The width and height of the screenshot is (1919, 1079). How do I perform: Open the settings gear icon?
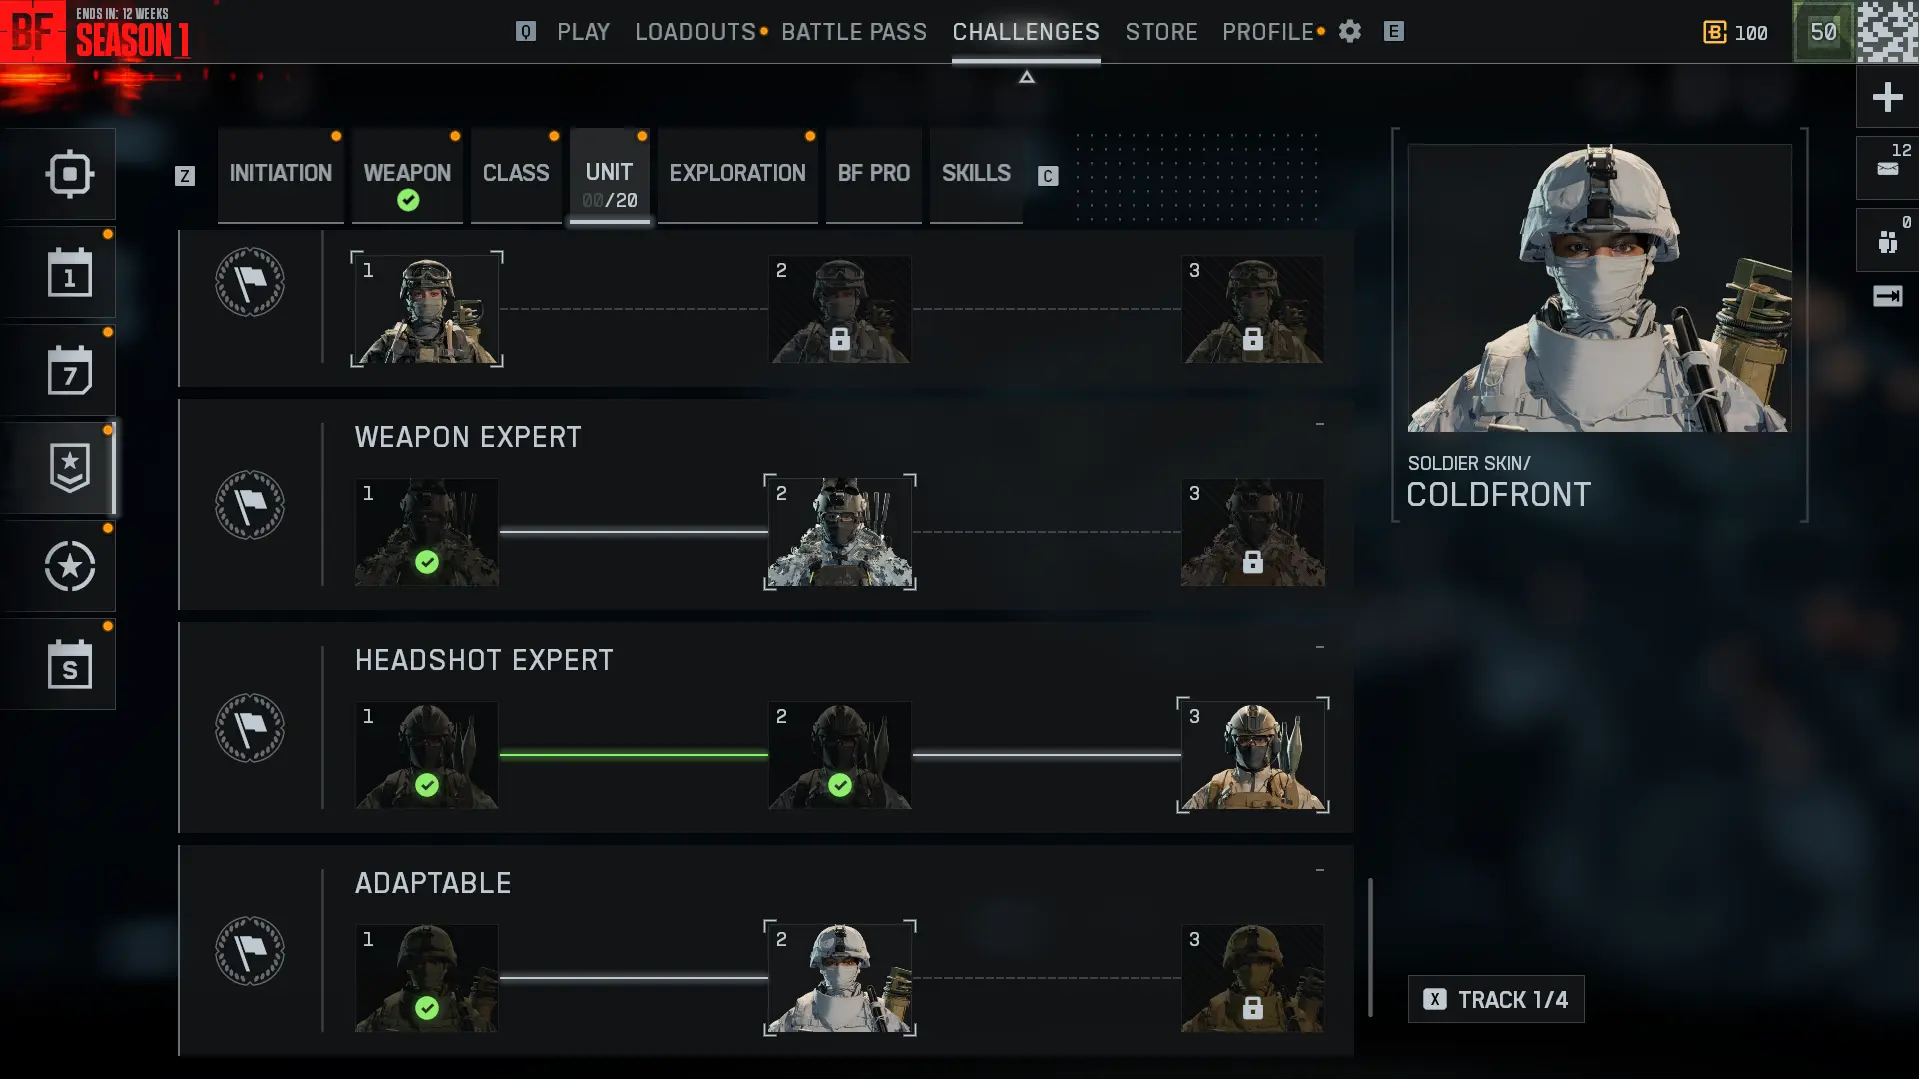pos(1349,32)
